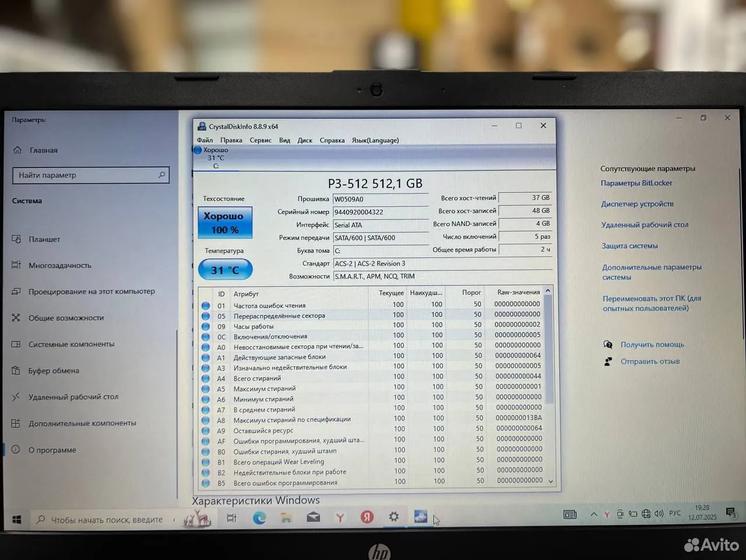Click Переименовать этот ПК link
This screenshot has height=560, width=746.
652,303
